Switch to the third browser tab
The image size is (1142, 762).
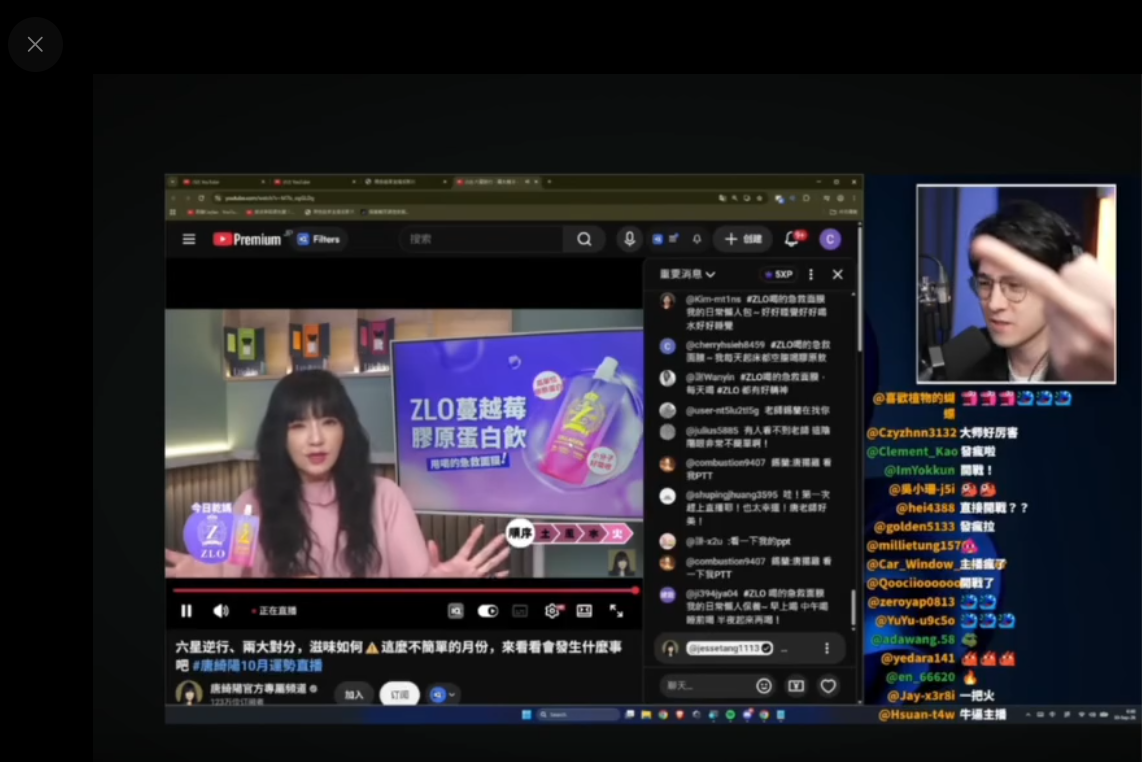tap(405, 181)
